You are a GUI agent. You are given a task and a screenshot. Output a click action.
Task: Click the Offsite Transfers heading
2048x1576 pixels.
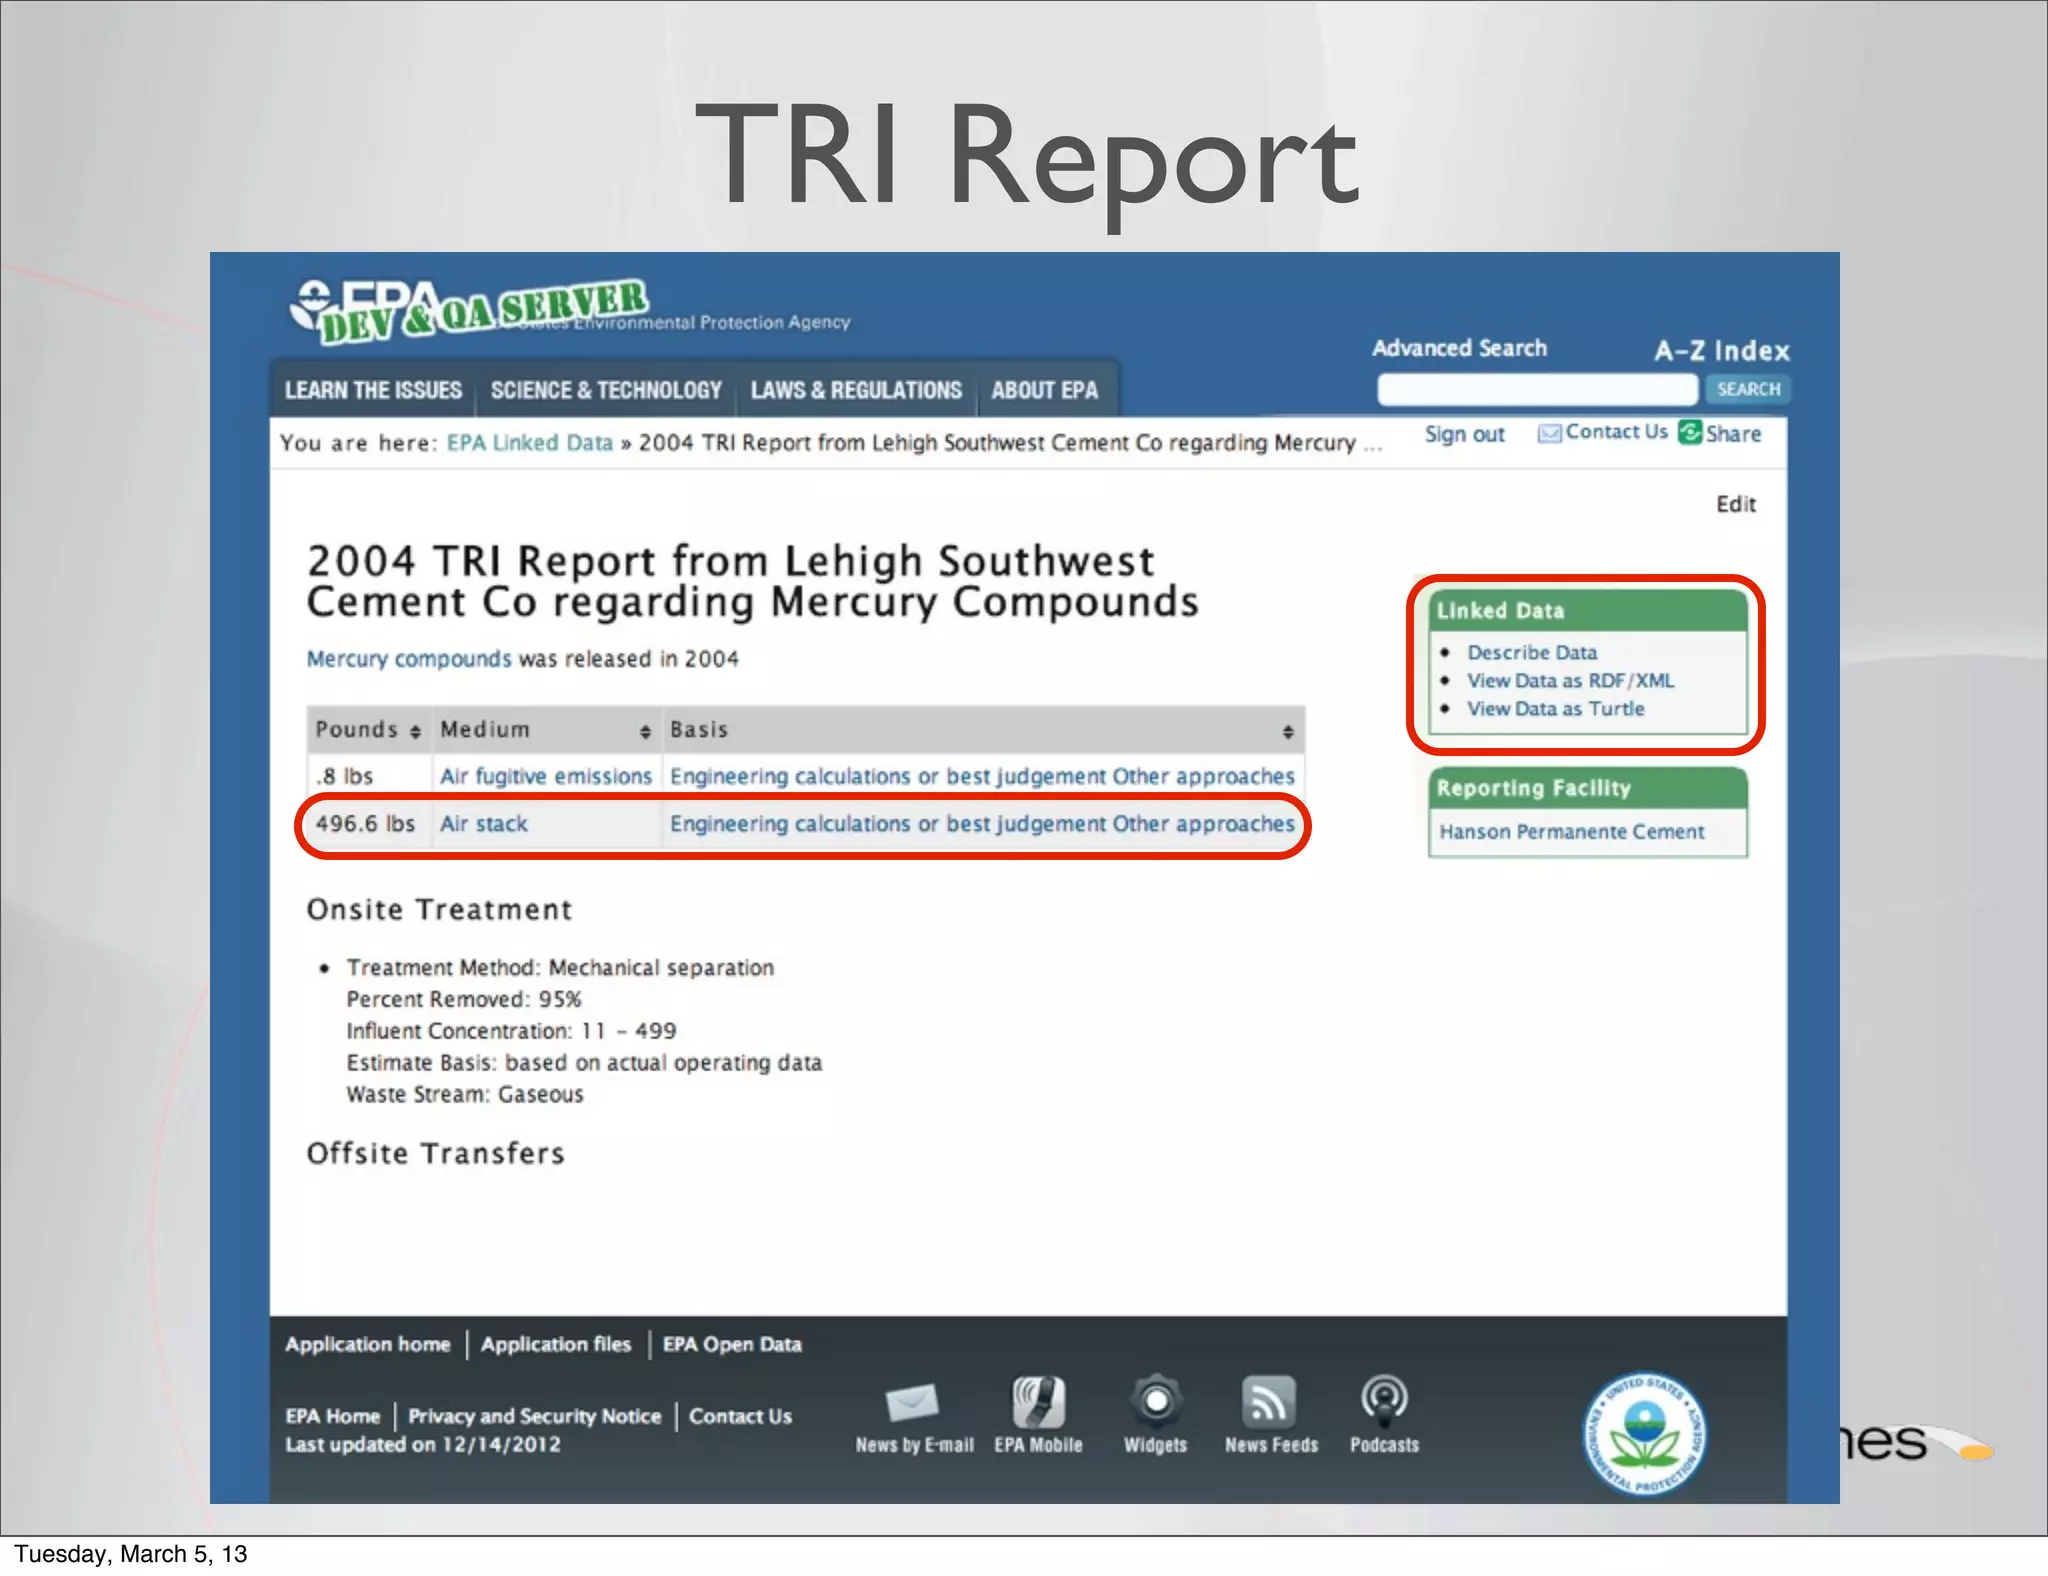435,1154
